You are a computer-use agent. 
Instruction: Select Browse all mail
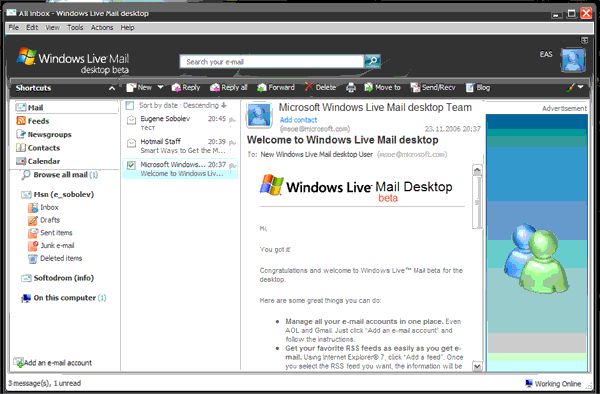[60, 175]
